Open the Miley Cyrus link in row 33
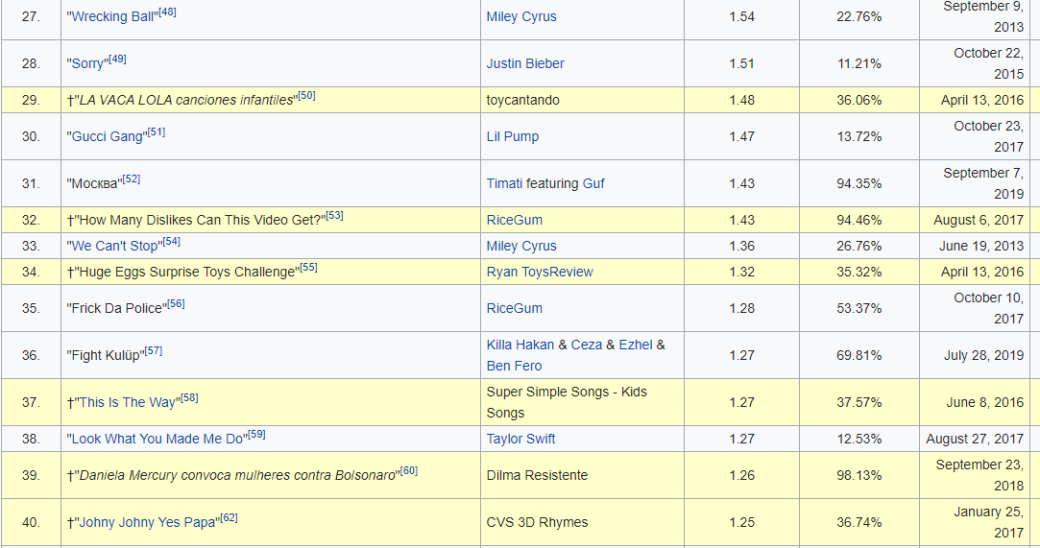The width and height of the screenshot is (1040, 548). [521, 246]
